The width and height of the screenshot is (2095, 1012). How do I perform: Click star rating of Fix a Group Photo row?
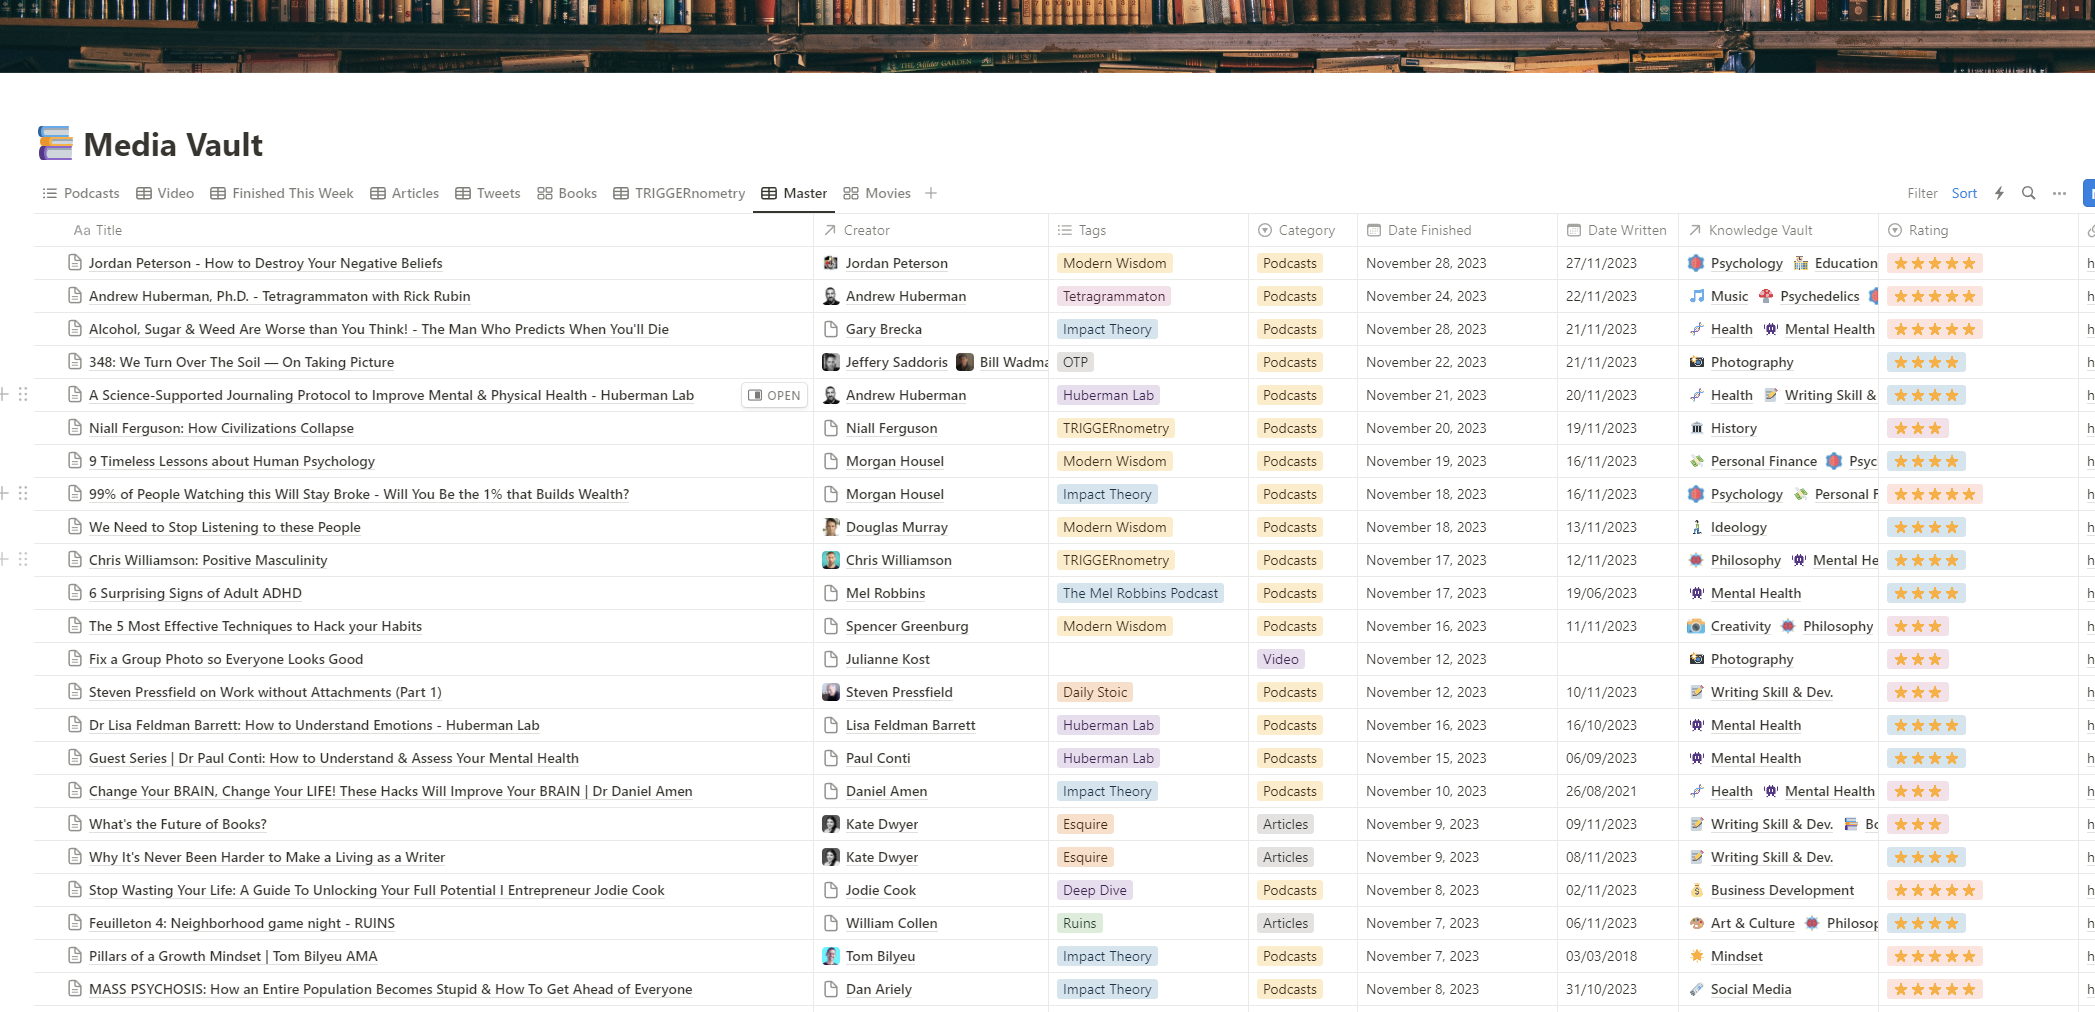[x=1917, y=659]
